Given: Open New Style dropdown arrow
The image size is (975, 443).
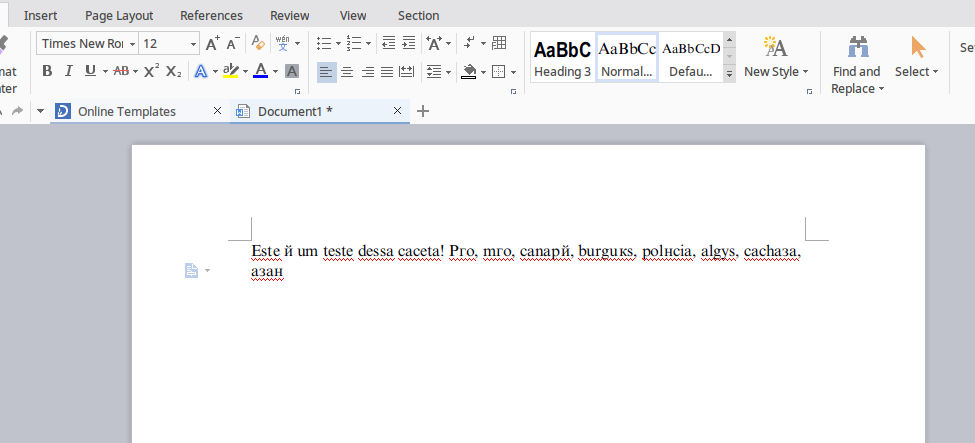Looking at the screenshot, I should tap(805, 72).
